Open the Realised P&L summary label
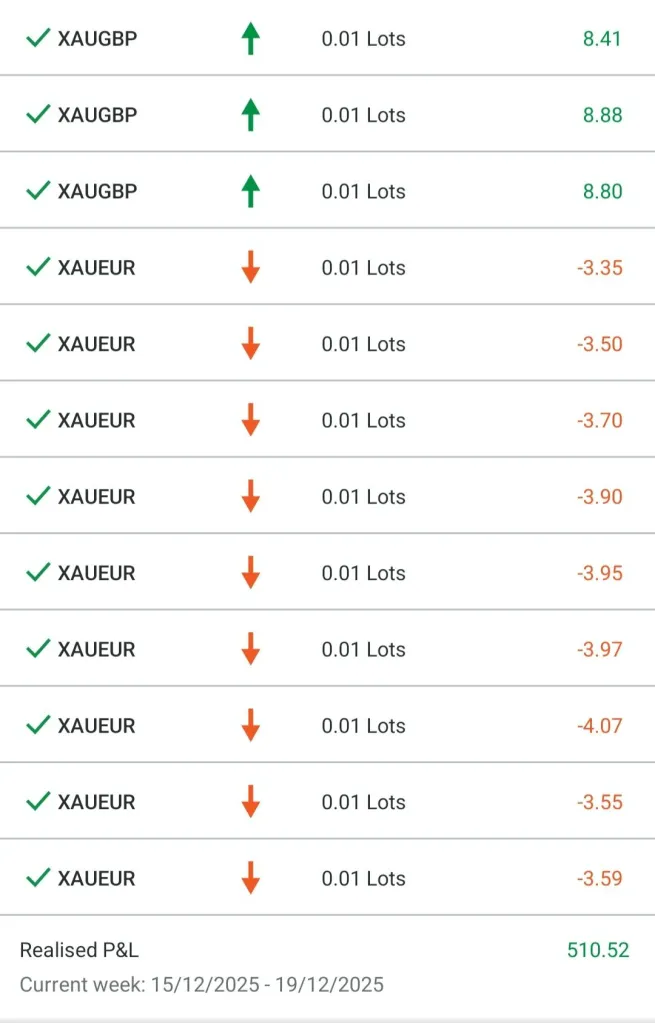655x1023 pixels. point(79,950)
